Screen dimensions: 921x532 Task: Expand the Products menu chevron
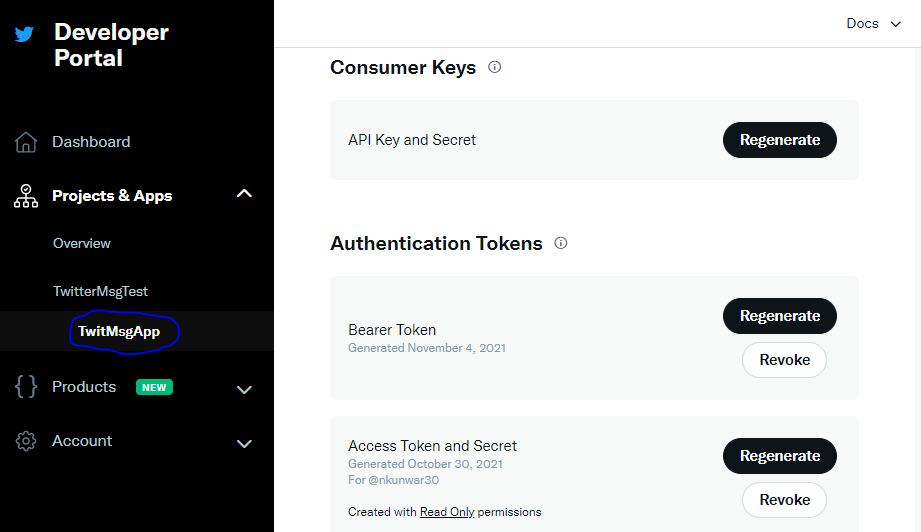[x=244, y=389]
